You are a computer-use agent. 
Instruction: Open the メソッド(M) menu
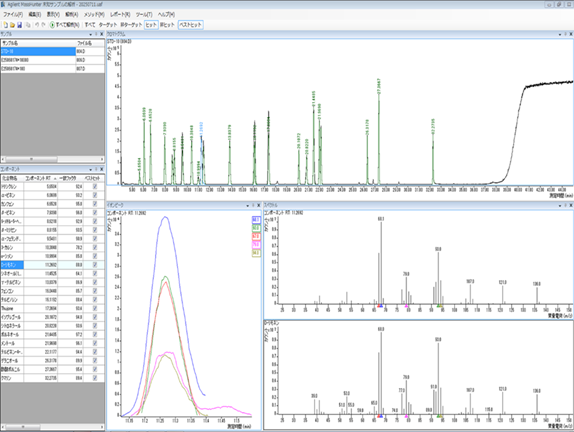[94, 15]
